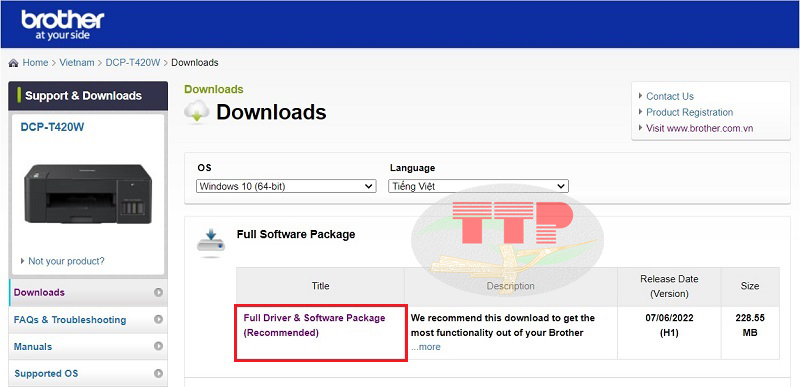
Task: Expand the description with ...more link
Action: point(426,347)
